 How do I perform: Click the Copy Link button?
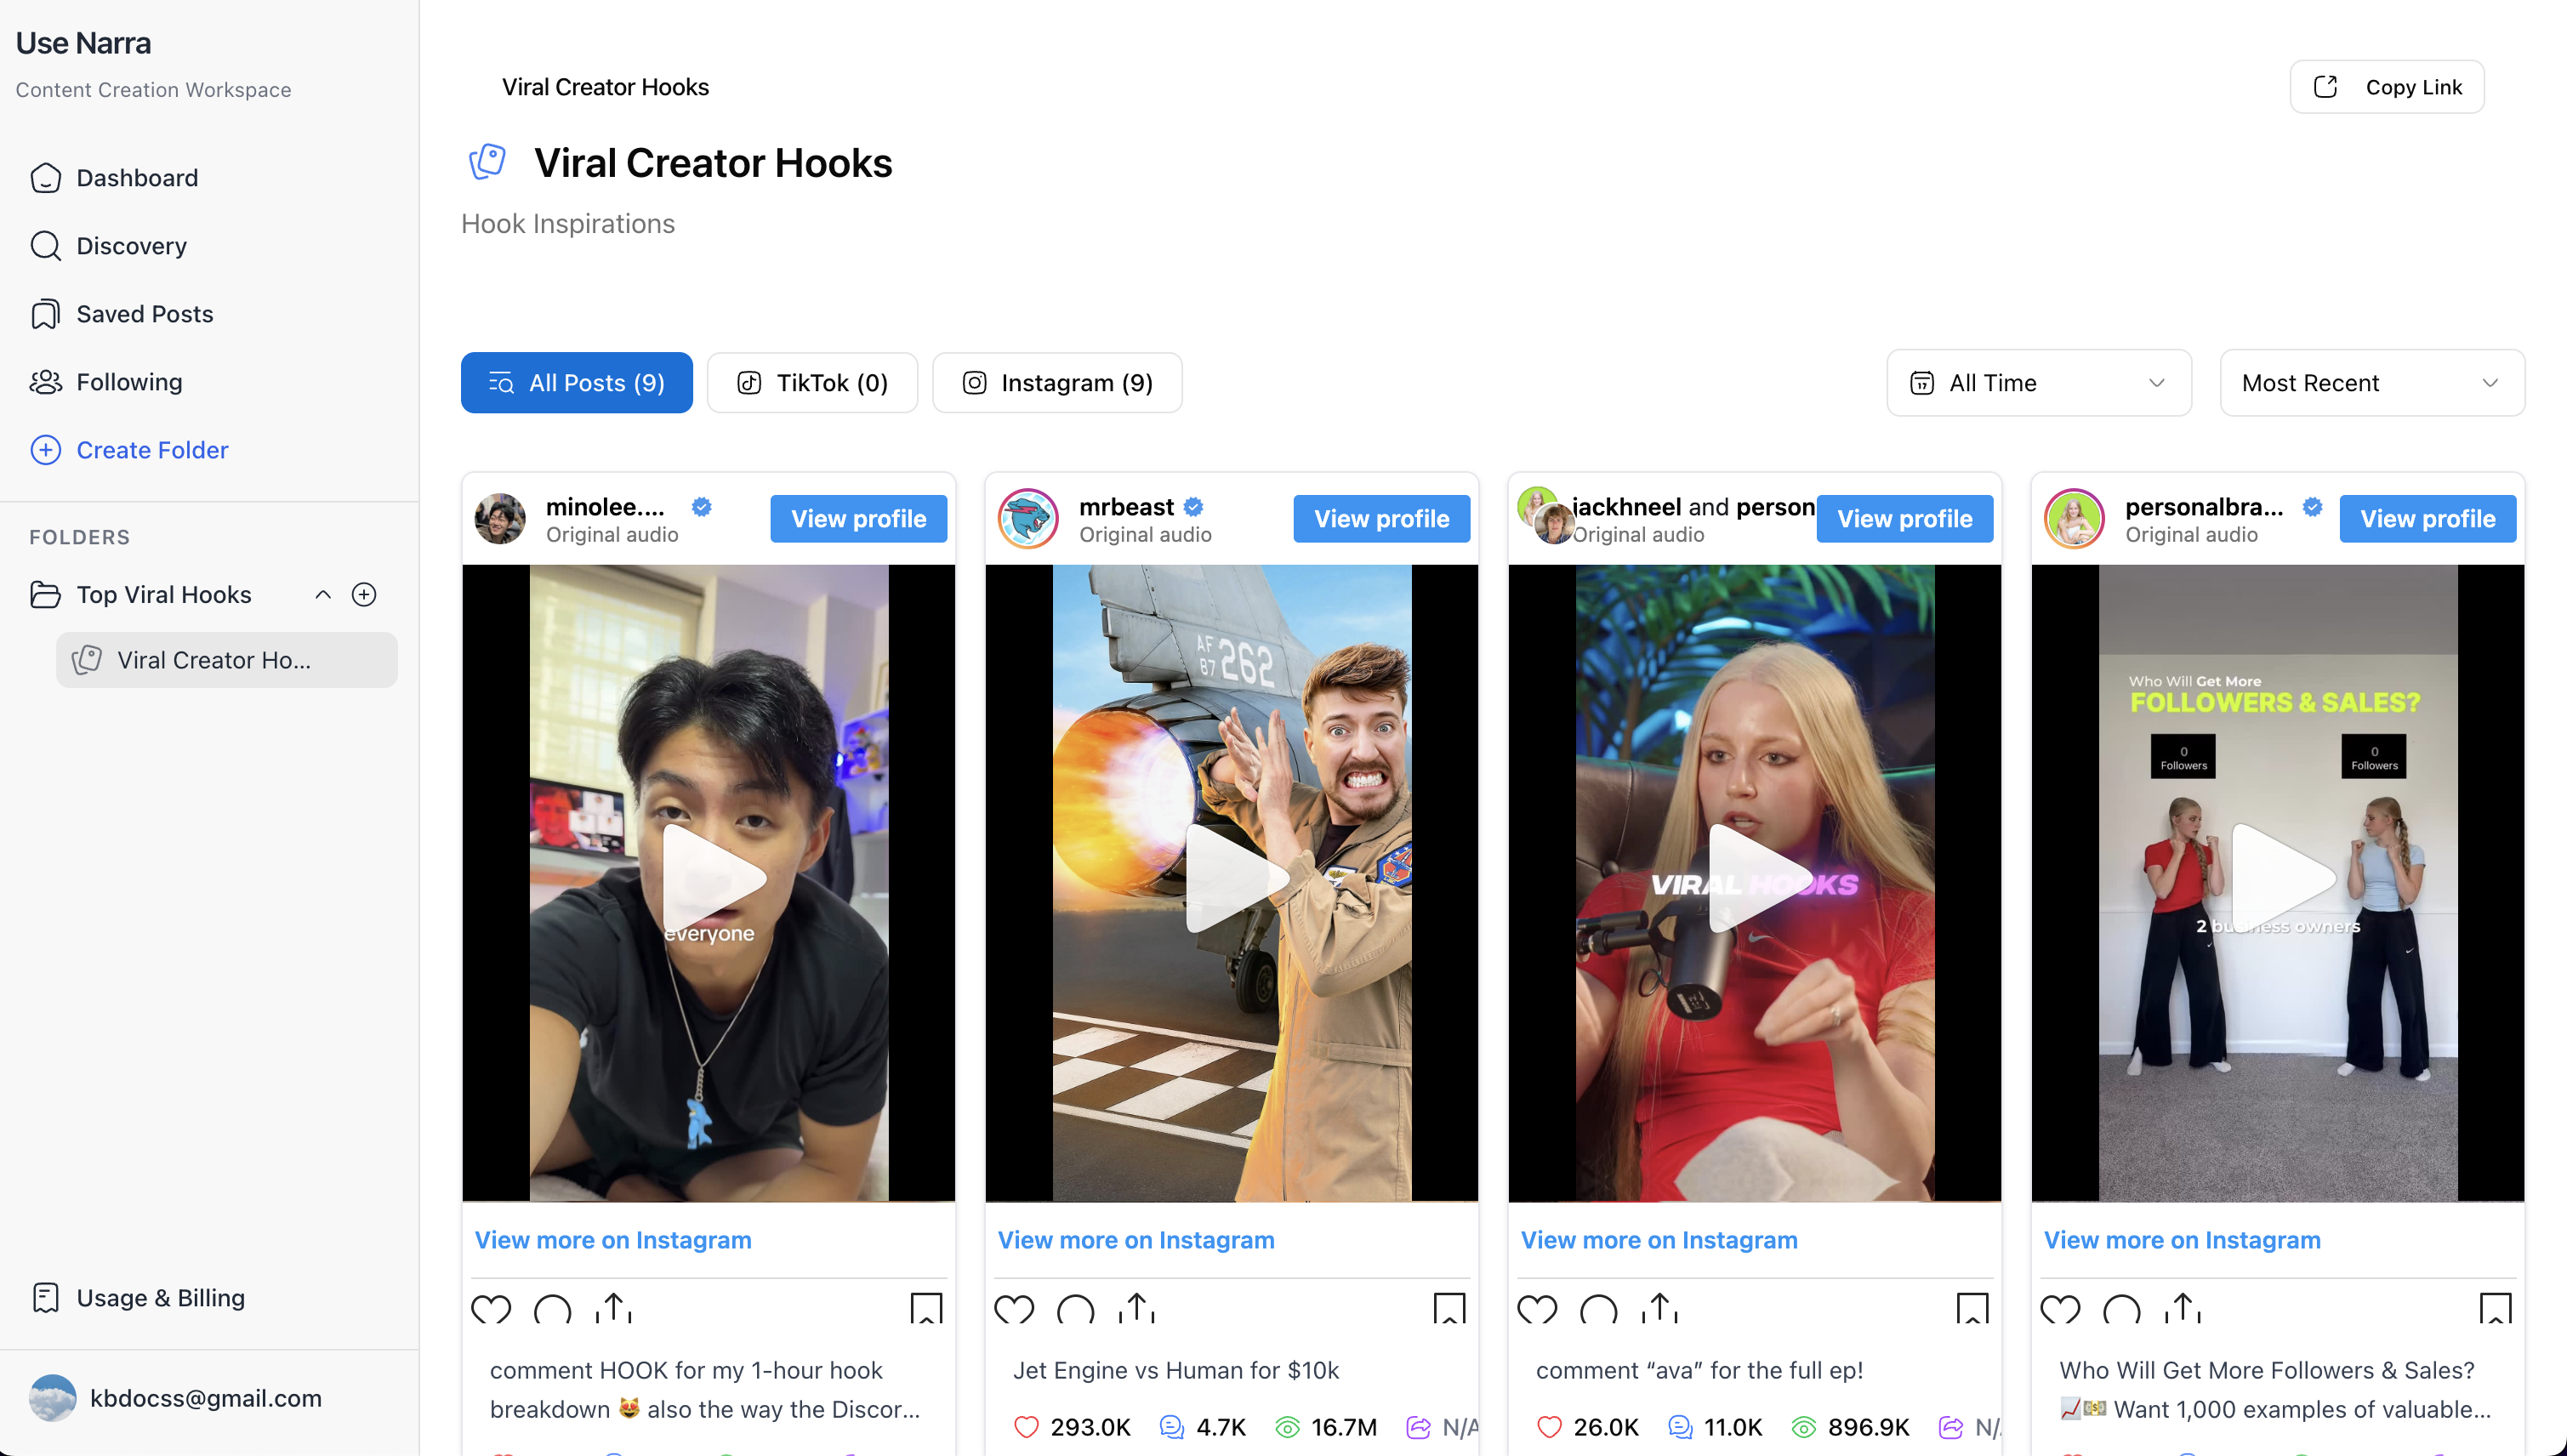click(x=2386, y=87)
